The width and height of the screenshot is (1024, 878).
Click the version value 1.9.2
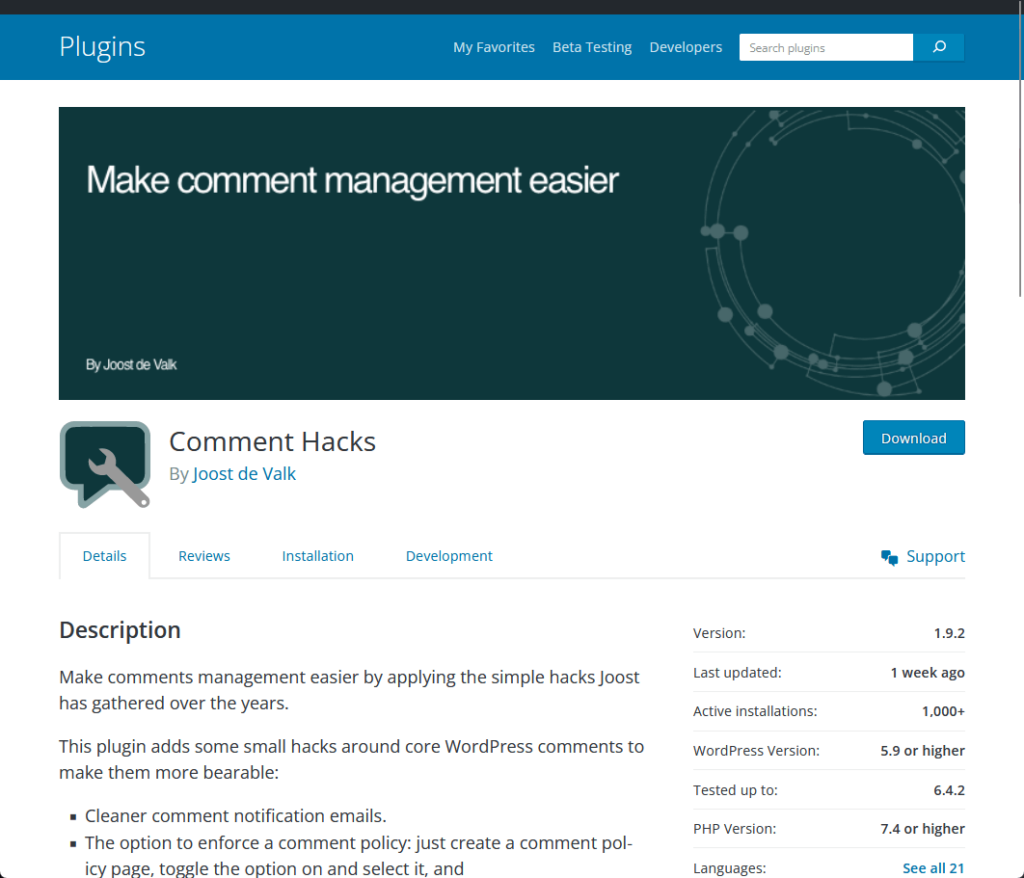point(949,633)
